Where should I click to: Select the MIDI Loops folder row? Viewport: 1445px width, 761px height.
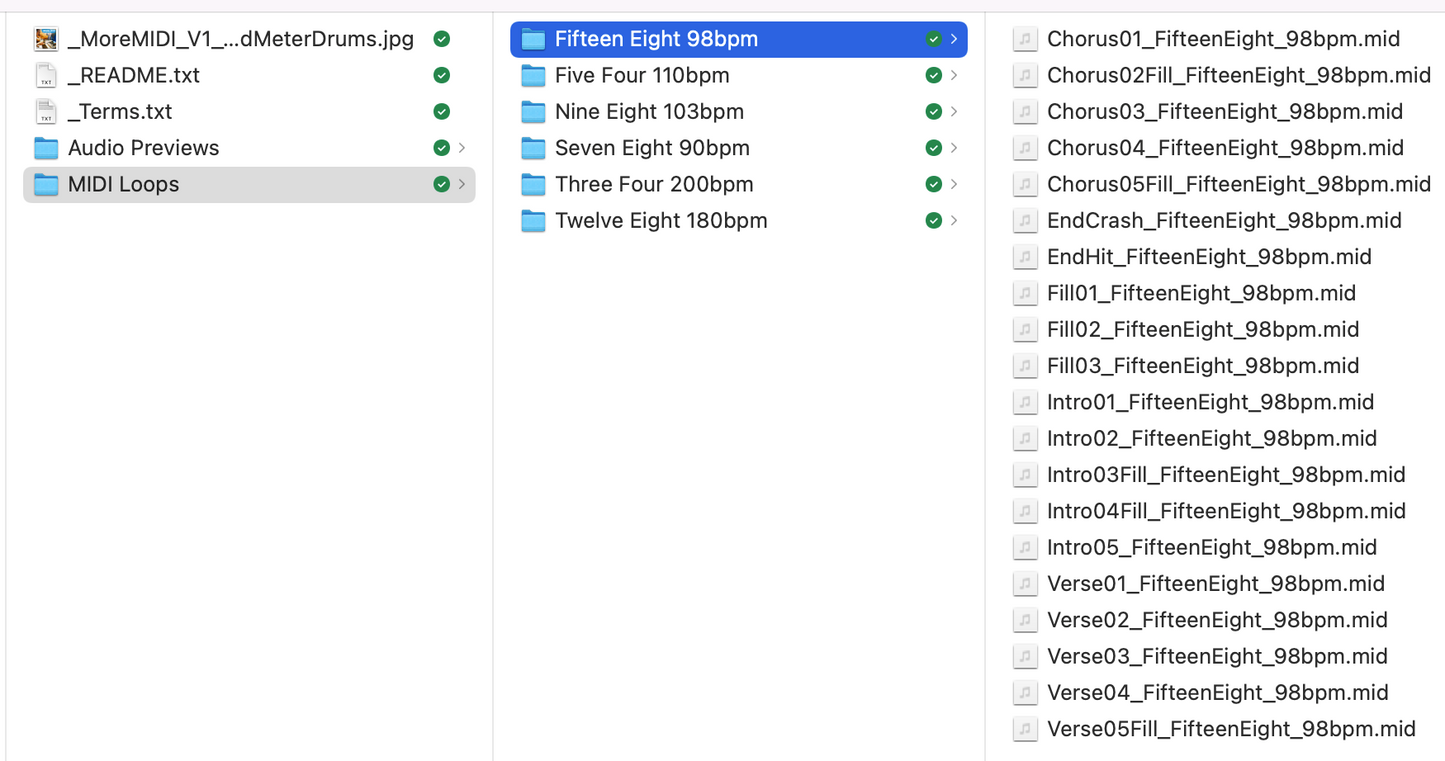[249, 185]
